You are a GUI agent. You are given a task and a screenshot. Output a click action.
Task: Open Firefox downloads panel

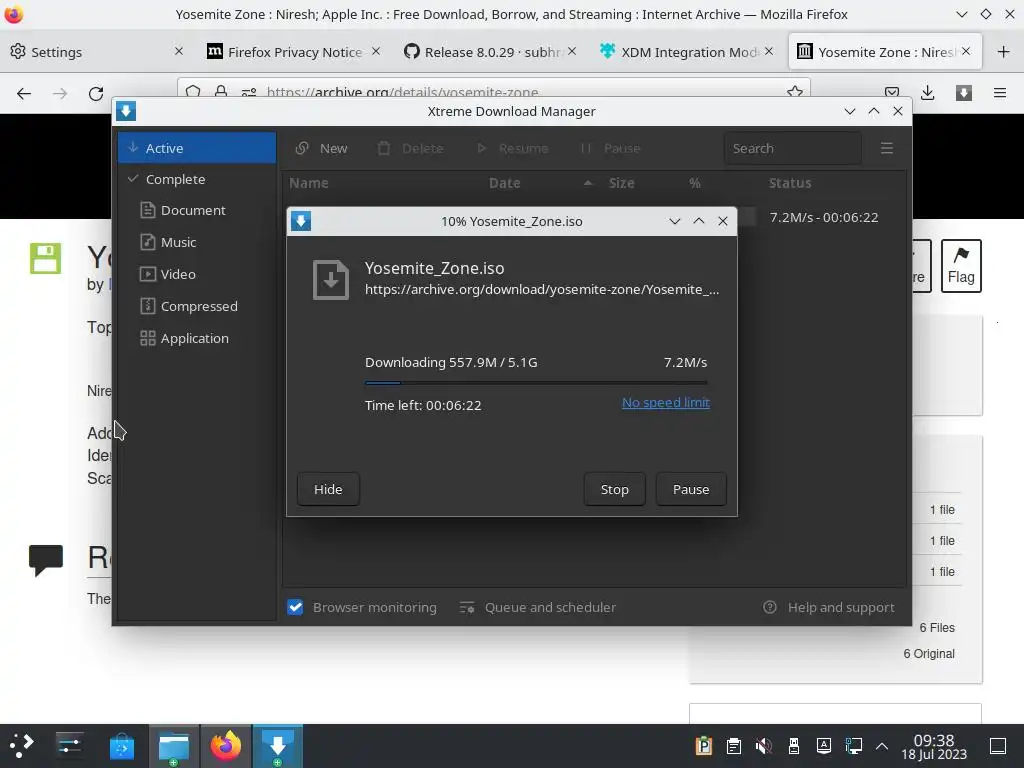[x=927, y=93]
